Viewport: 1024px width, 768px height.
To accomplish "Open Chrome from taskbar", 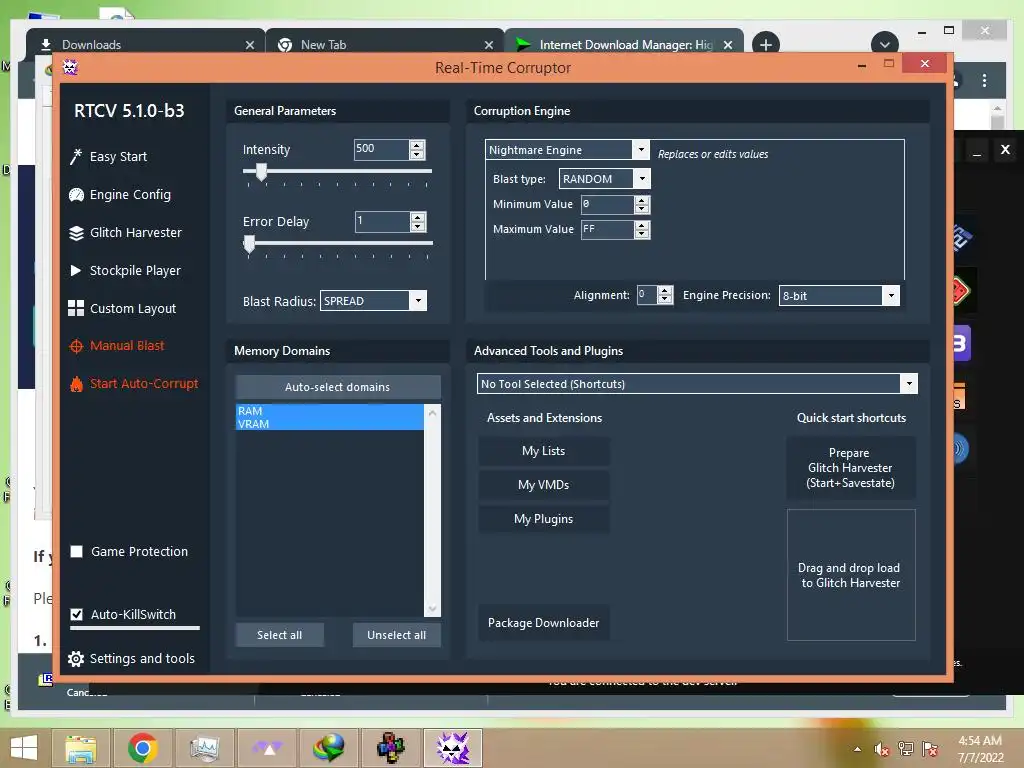I will 142,748.
